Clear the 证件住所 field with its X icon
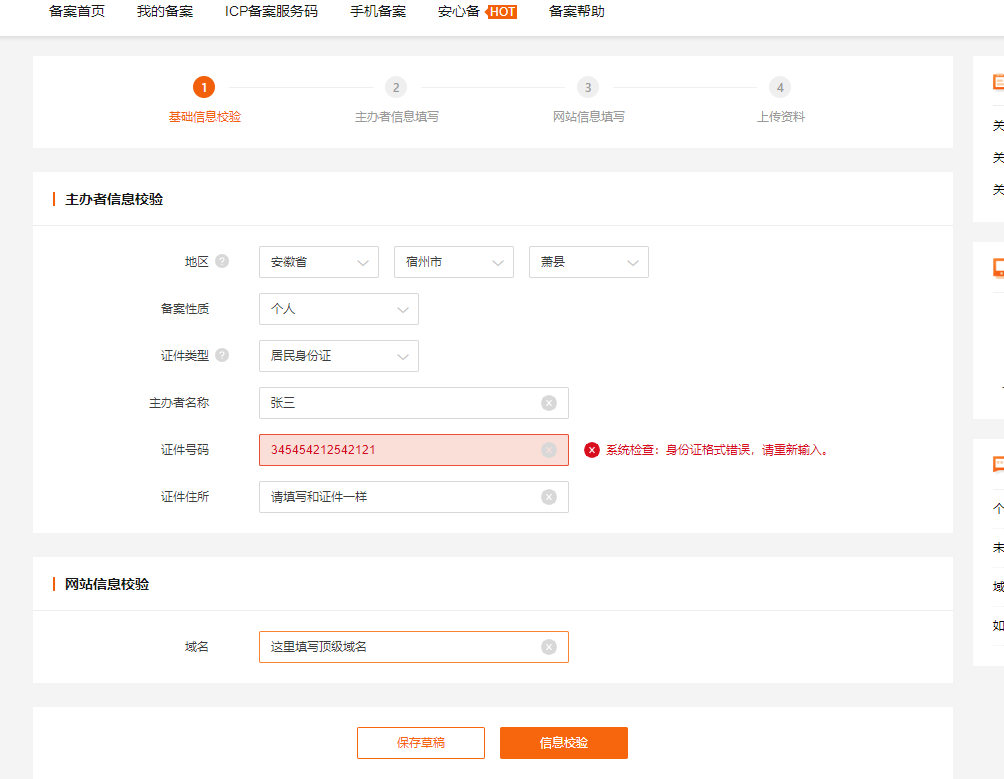Screen dimensions: 1004x779 [549, 497]
